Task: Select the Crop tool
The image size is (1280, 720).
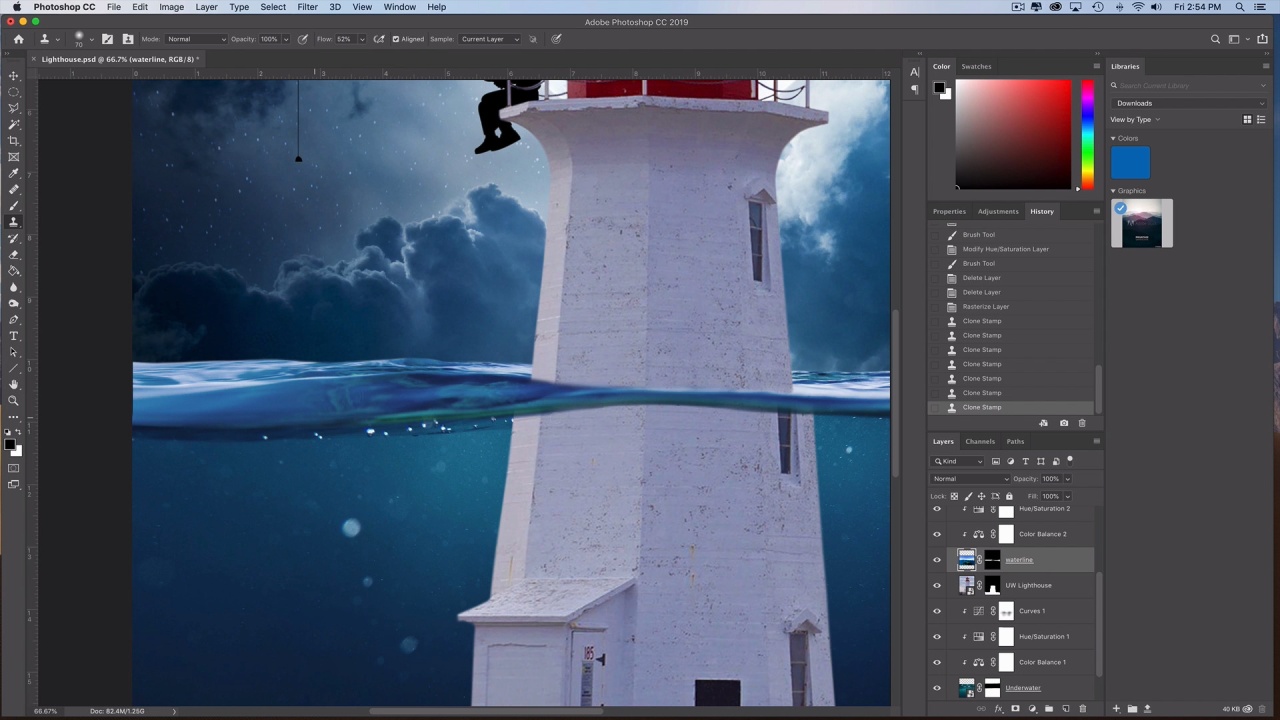Action: pyautogui.click(x=14, y=141)
